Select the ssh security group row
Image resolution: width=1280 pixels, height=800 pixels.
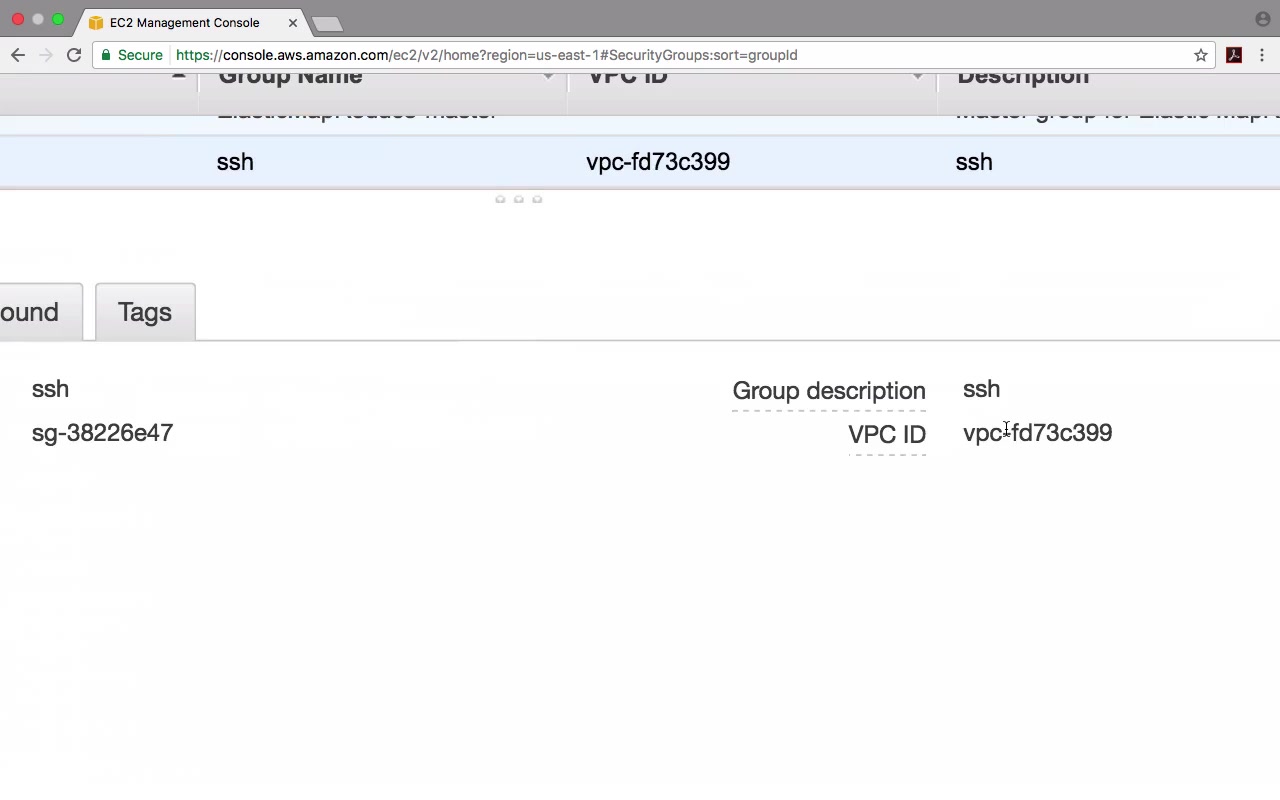640,162
